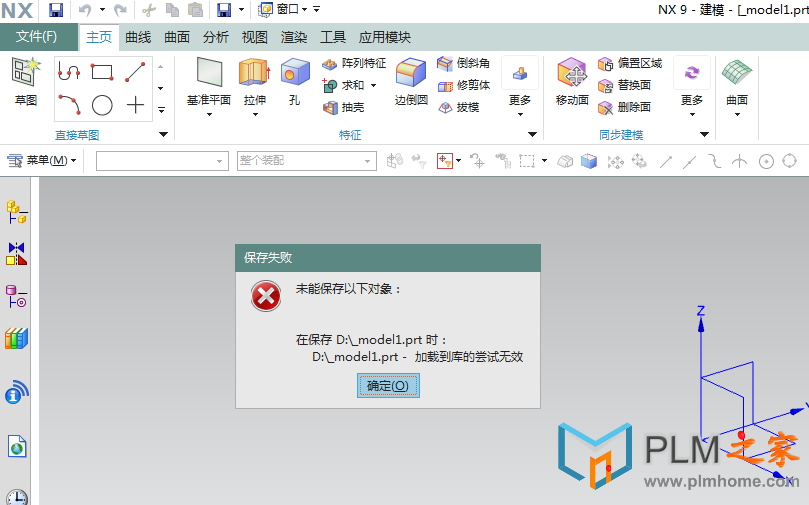Select the Profile curve sketch tool
This screenshot has width=809, height=505.
tap(69, 72)
